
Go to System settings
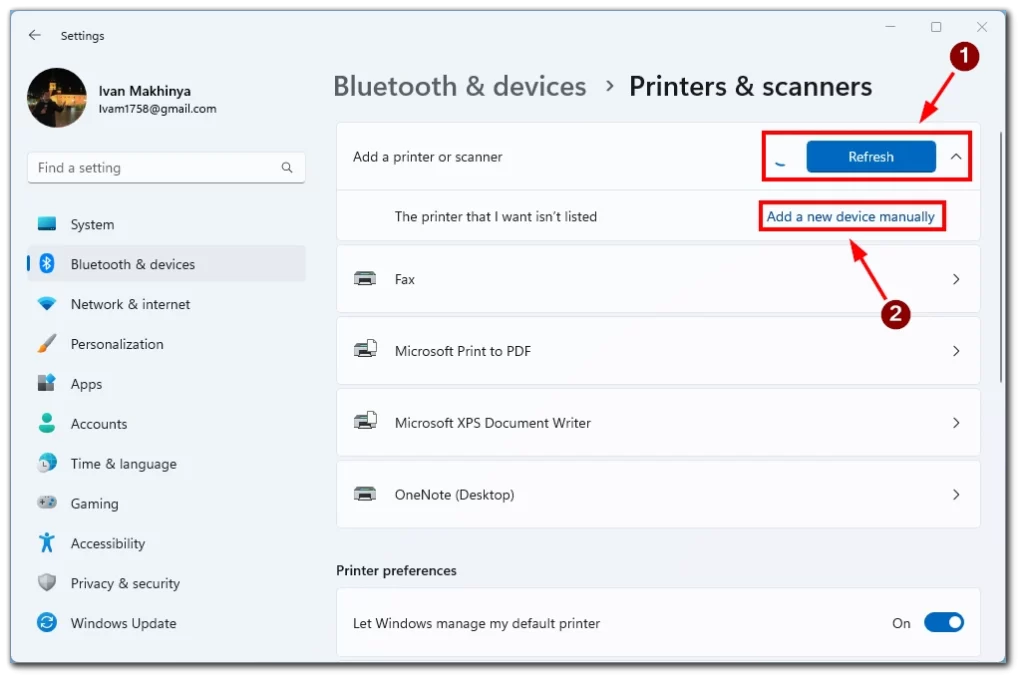pos(167,224)
